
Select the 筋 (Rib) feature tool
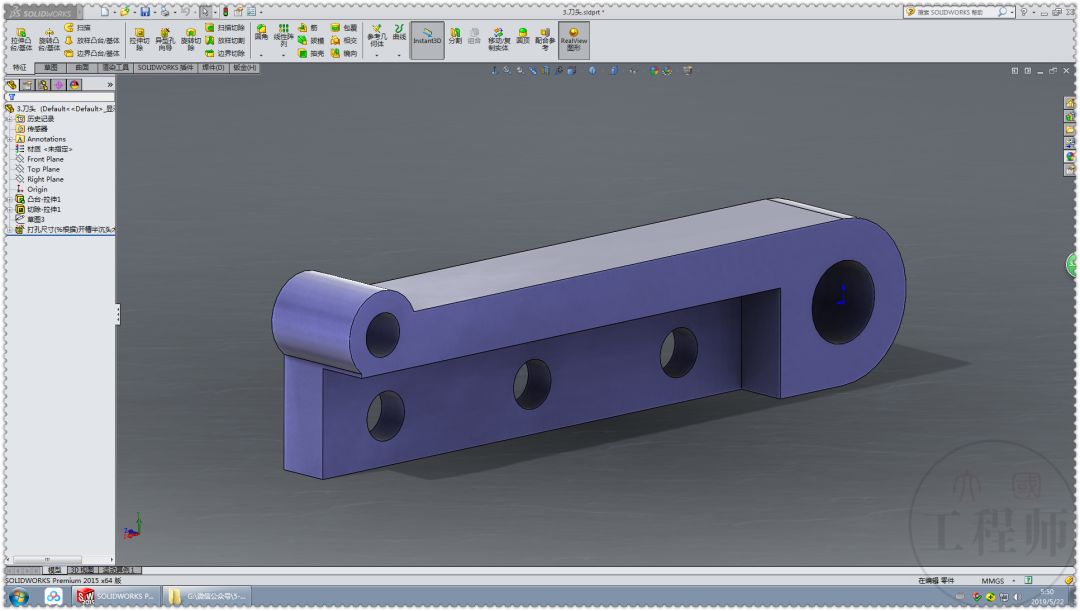pos(309,29)
